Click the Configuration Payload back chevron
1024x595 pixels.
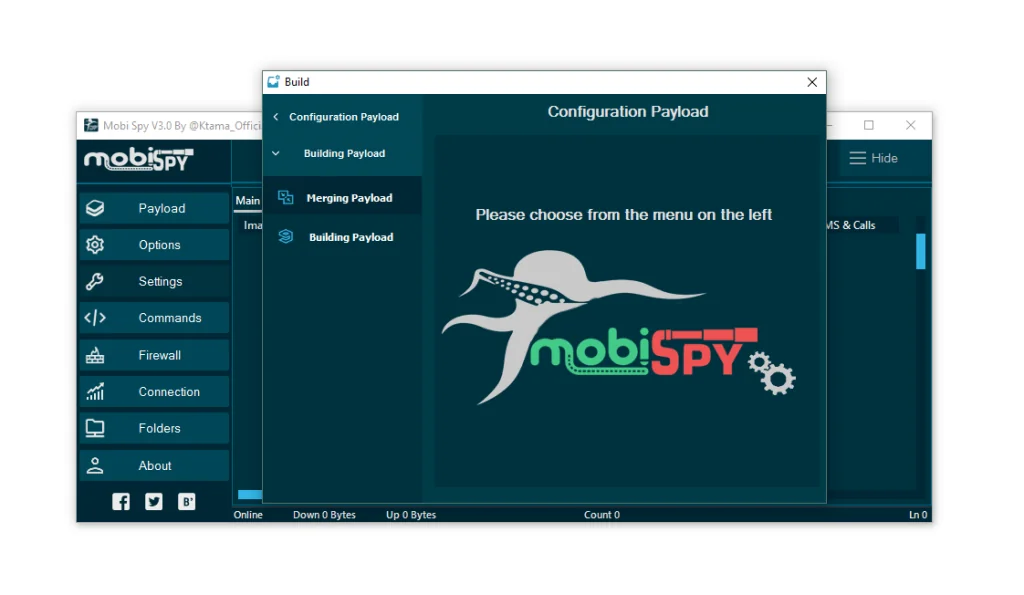click(275, 116)
